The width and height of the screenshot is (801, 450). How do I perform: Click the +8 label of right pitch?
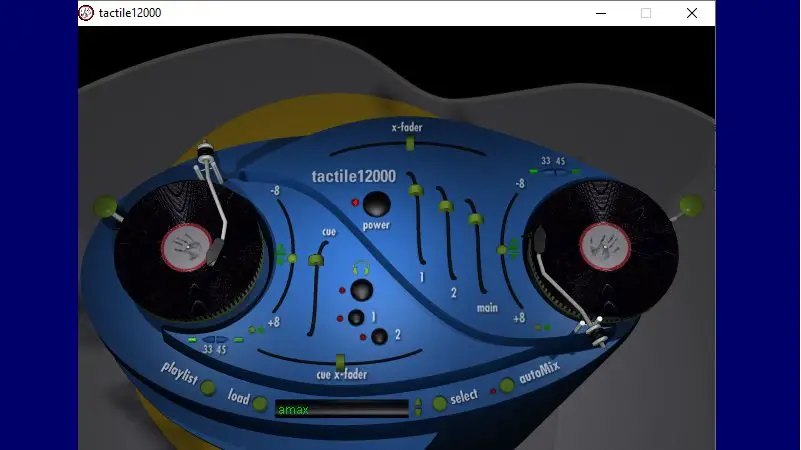pos(519,318)
